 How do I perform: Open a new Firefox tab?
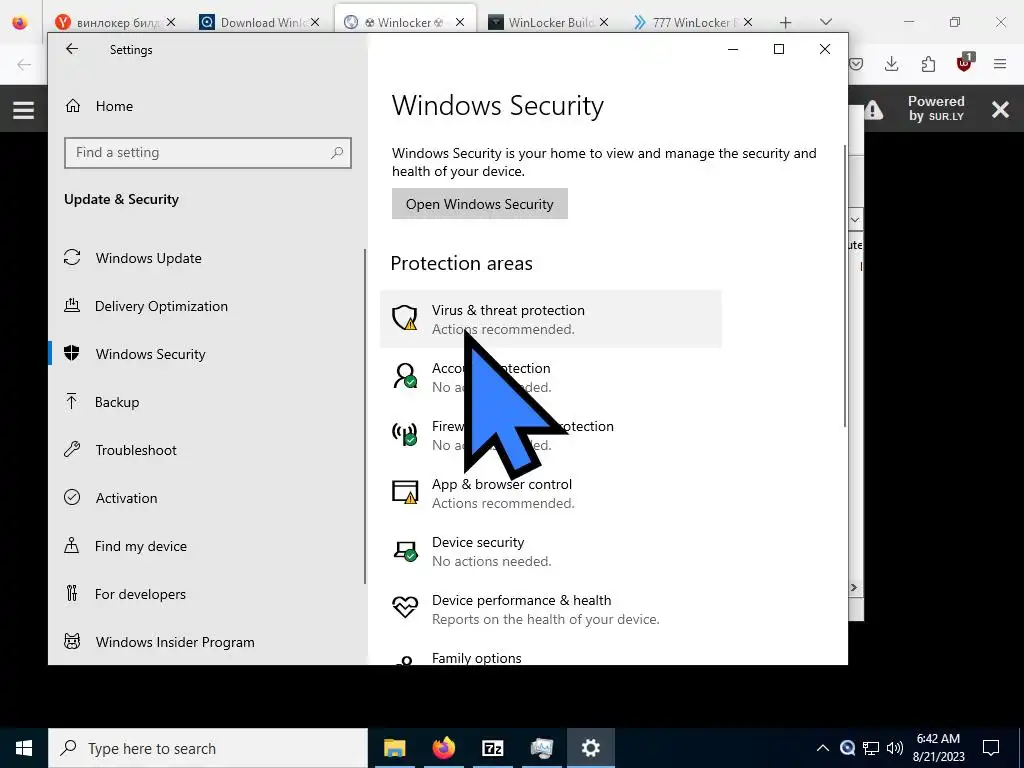785,22
